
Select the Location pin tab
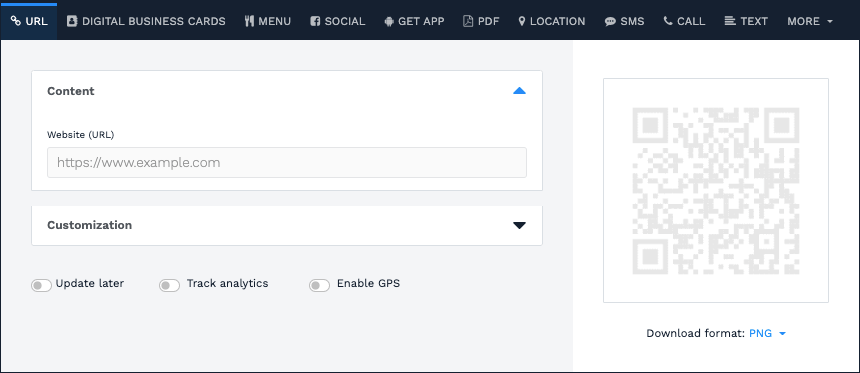click(x=552, y=21)
